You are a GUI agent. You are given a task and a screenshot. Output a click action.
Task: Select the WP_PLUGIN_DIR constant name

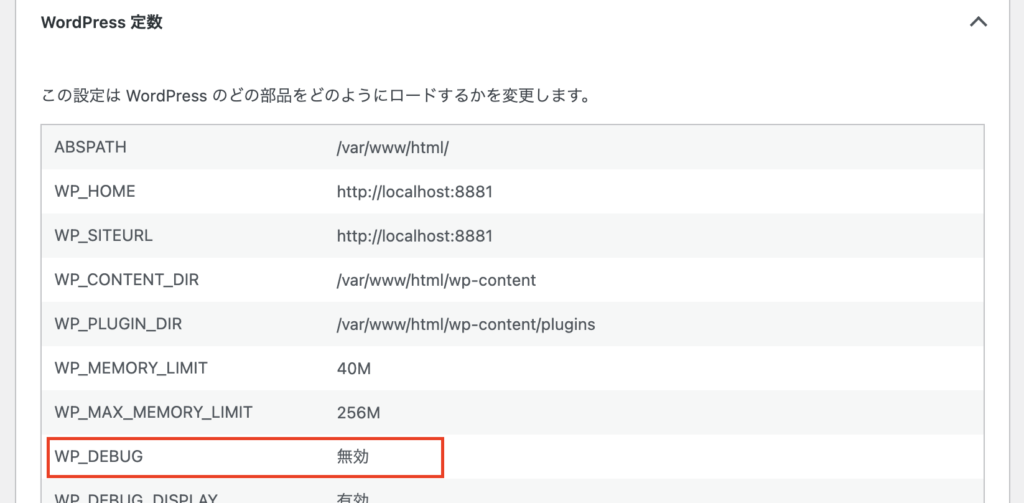pyautogui.click(x=118, y=325)
